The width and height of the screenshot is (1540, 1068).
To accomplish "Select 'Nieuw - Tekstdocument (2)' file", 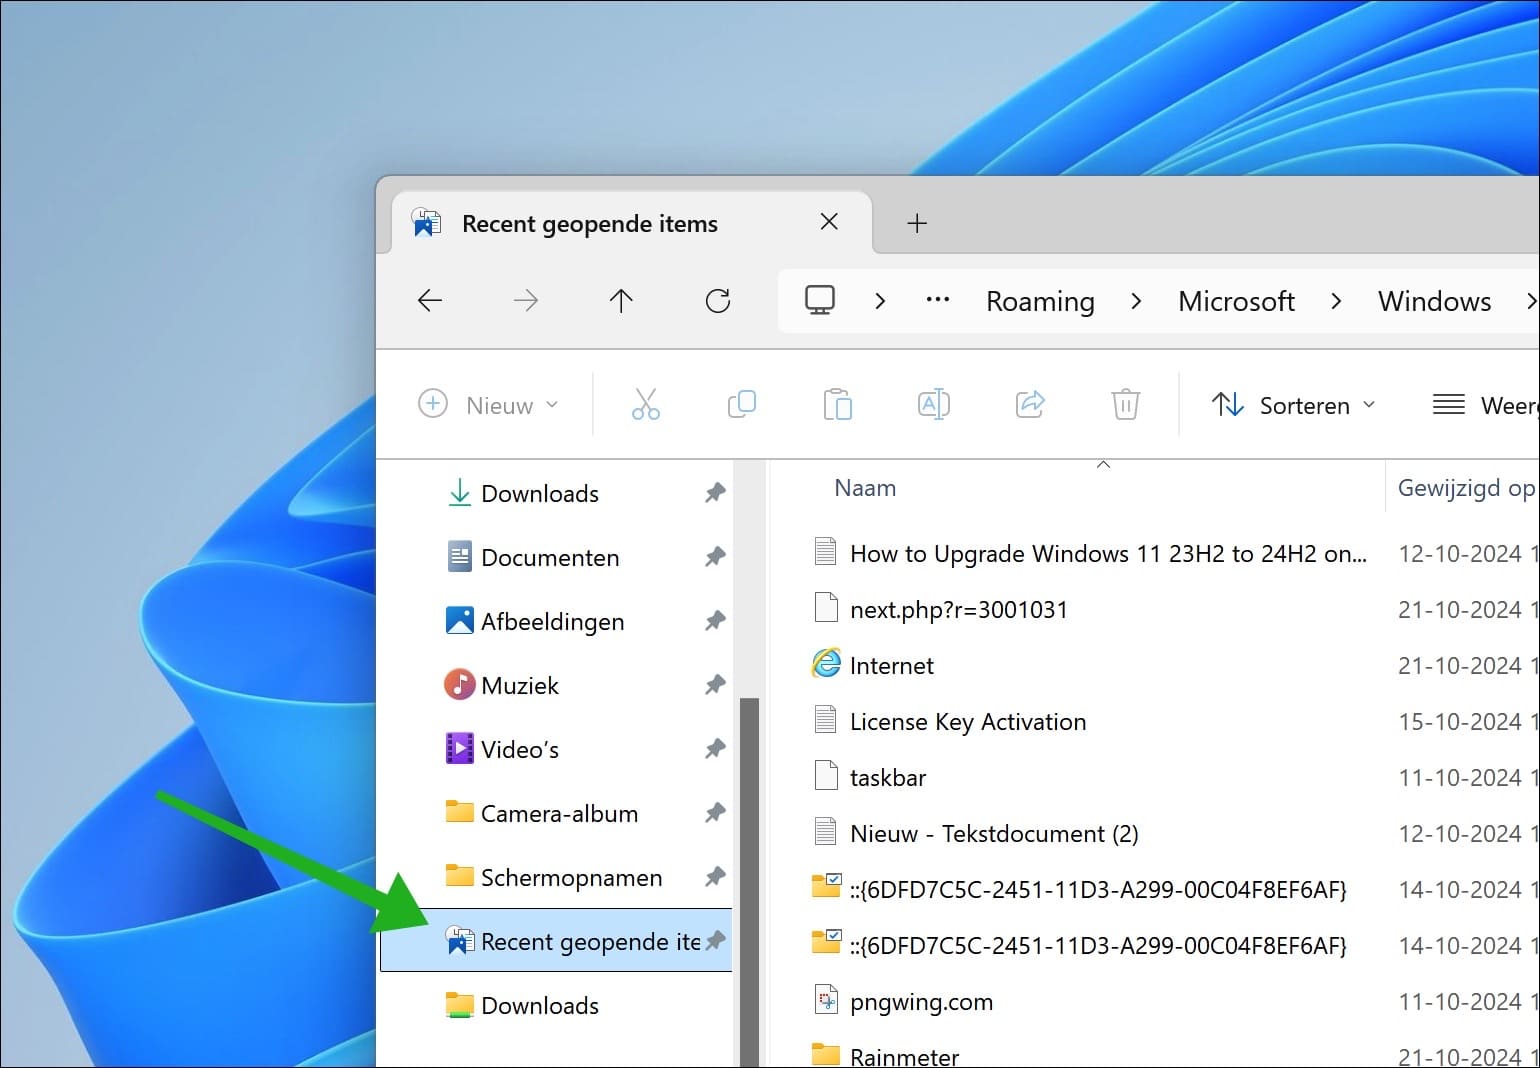I will 994,834.
